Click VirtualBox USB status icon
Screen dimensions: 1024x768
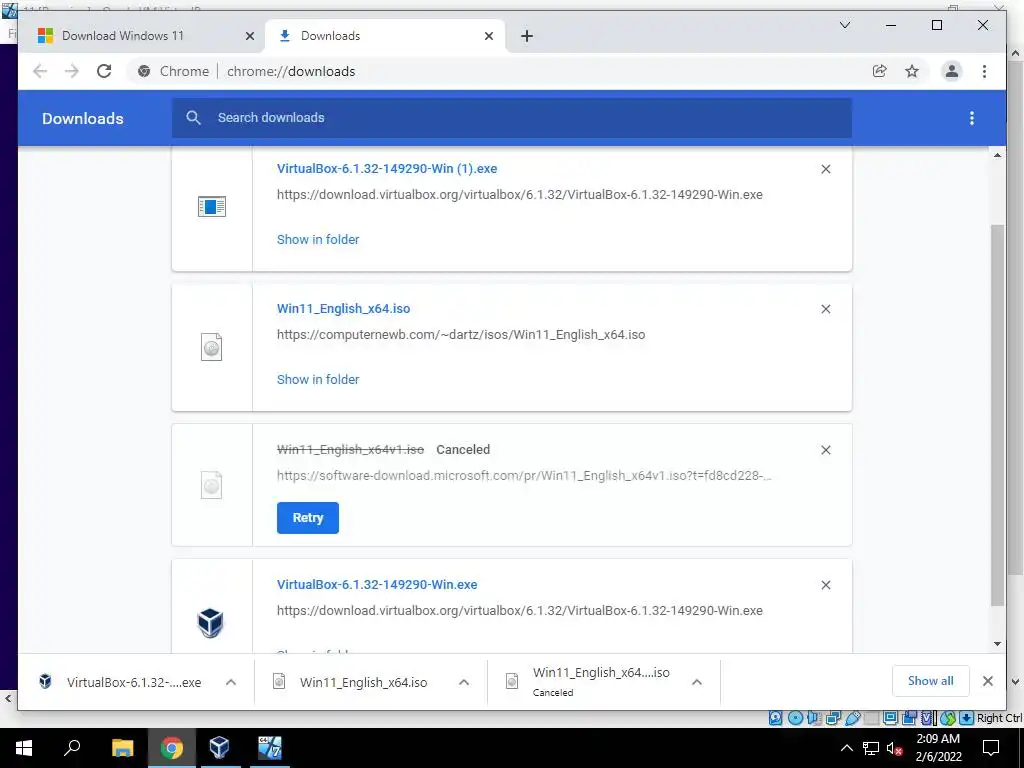point(853,718)
